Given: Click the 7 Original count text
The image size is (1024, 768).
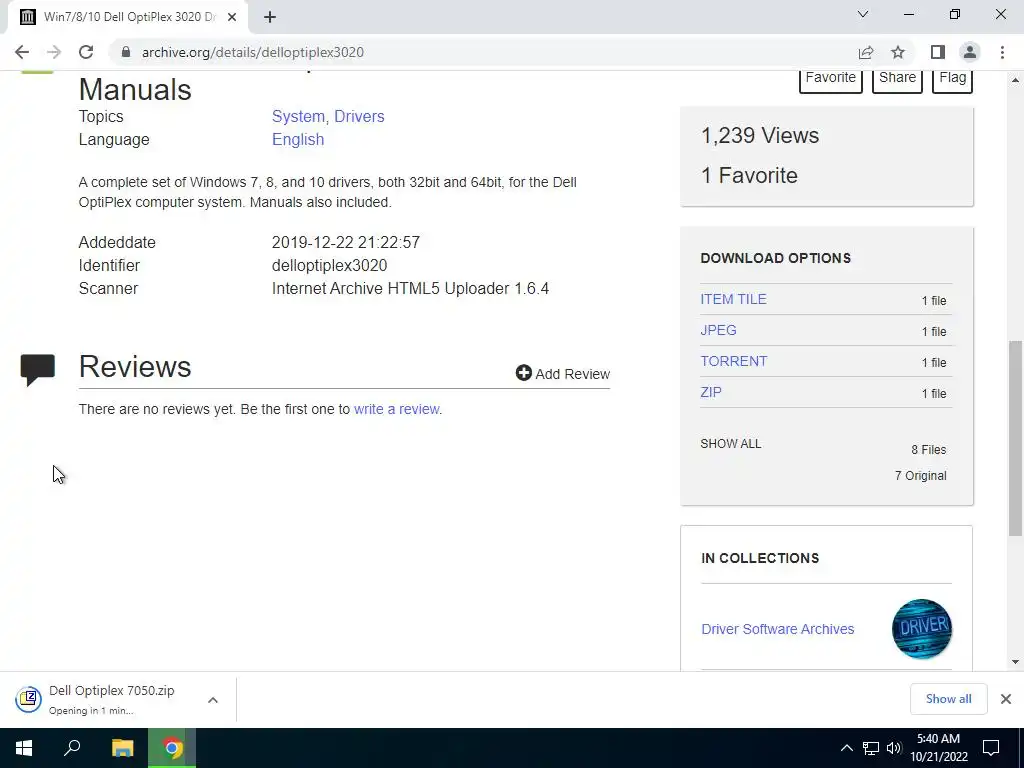Looking at the screenshot, I should (920, 476).
